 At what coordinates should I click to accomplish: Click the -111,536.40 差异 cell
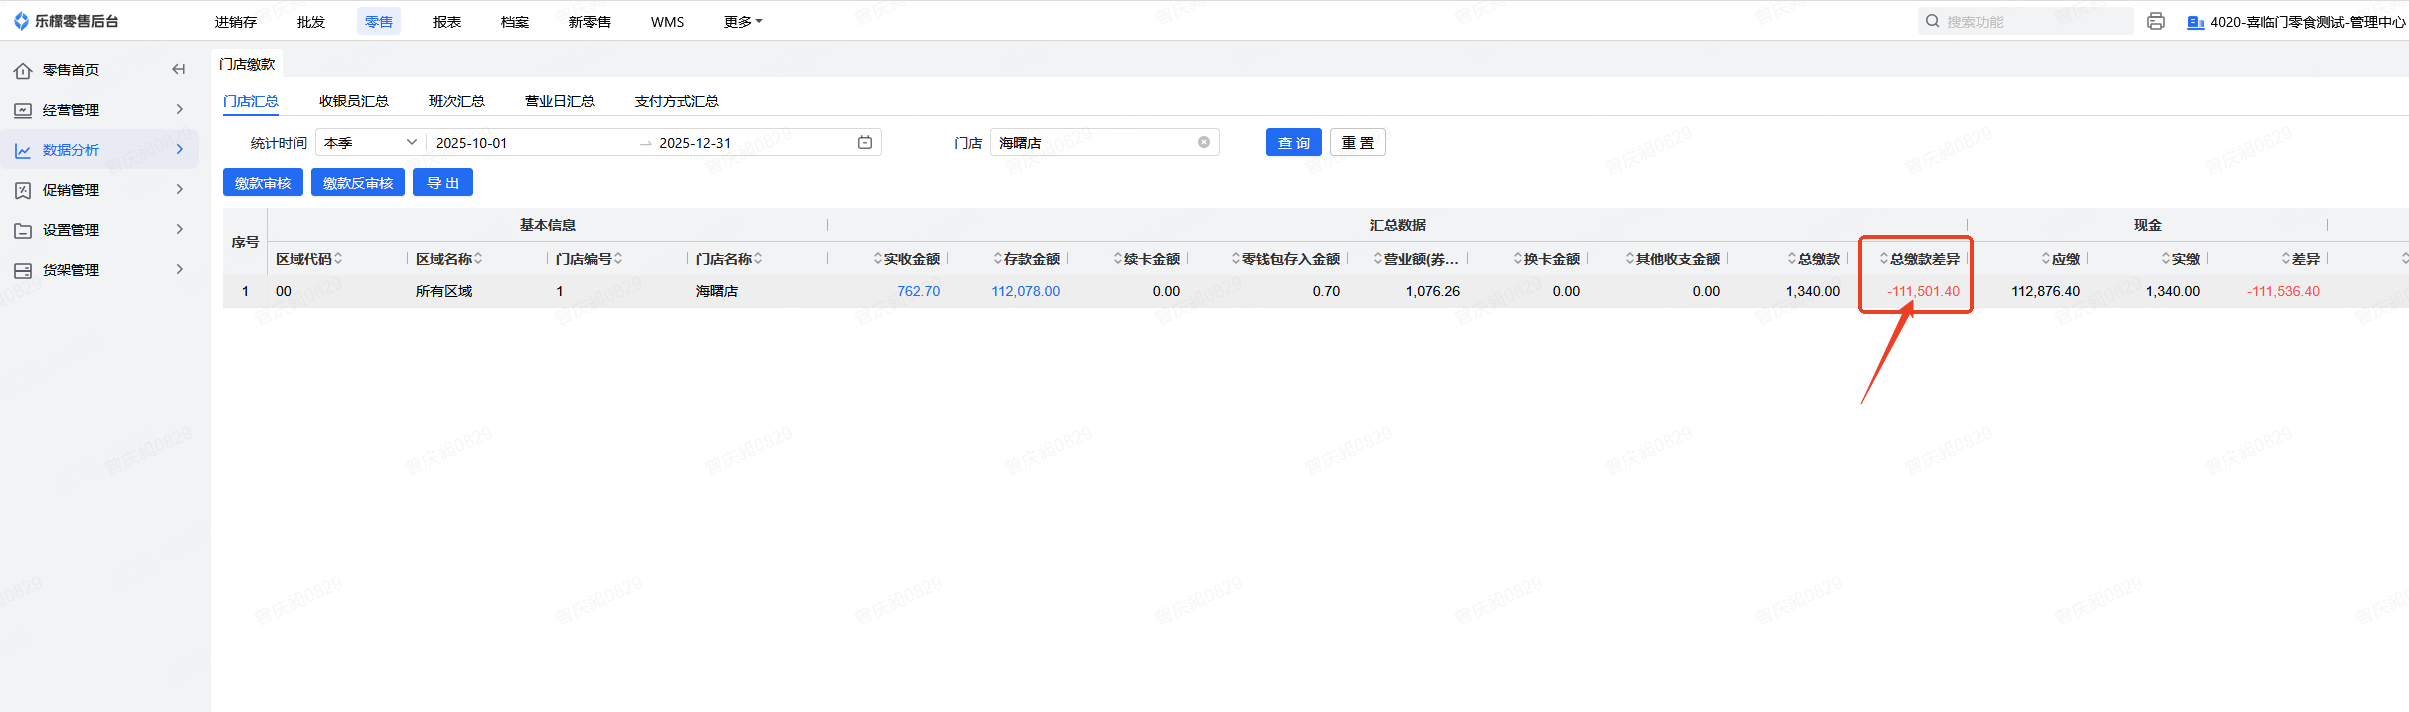tap(2284, 291)
